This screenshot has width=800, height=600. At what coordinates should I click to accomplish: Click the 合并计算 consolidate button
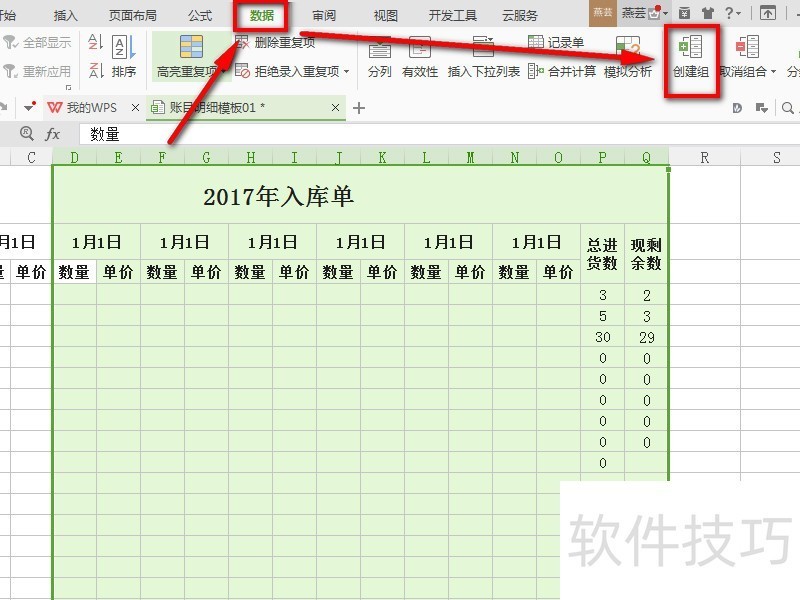[x=562, y=71]
